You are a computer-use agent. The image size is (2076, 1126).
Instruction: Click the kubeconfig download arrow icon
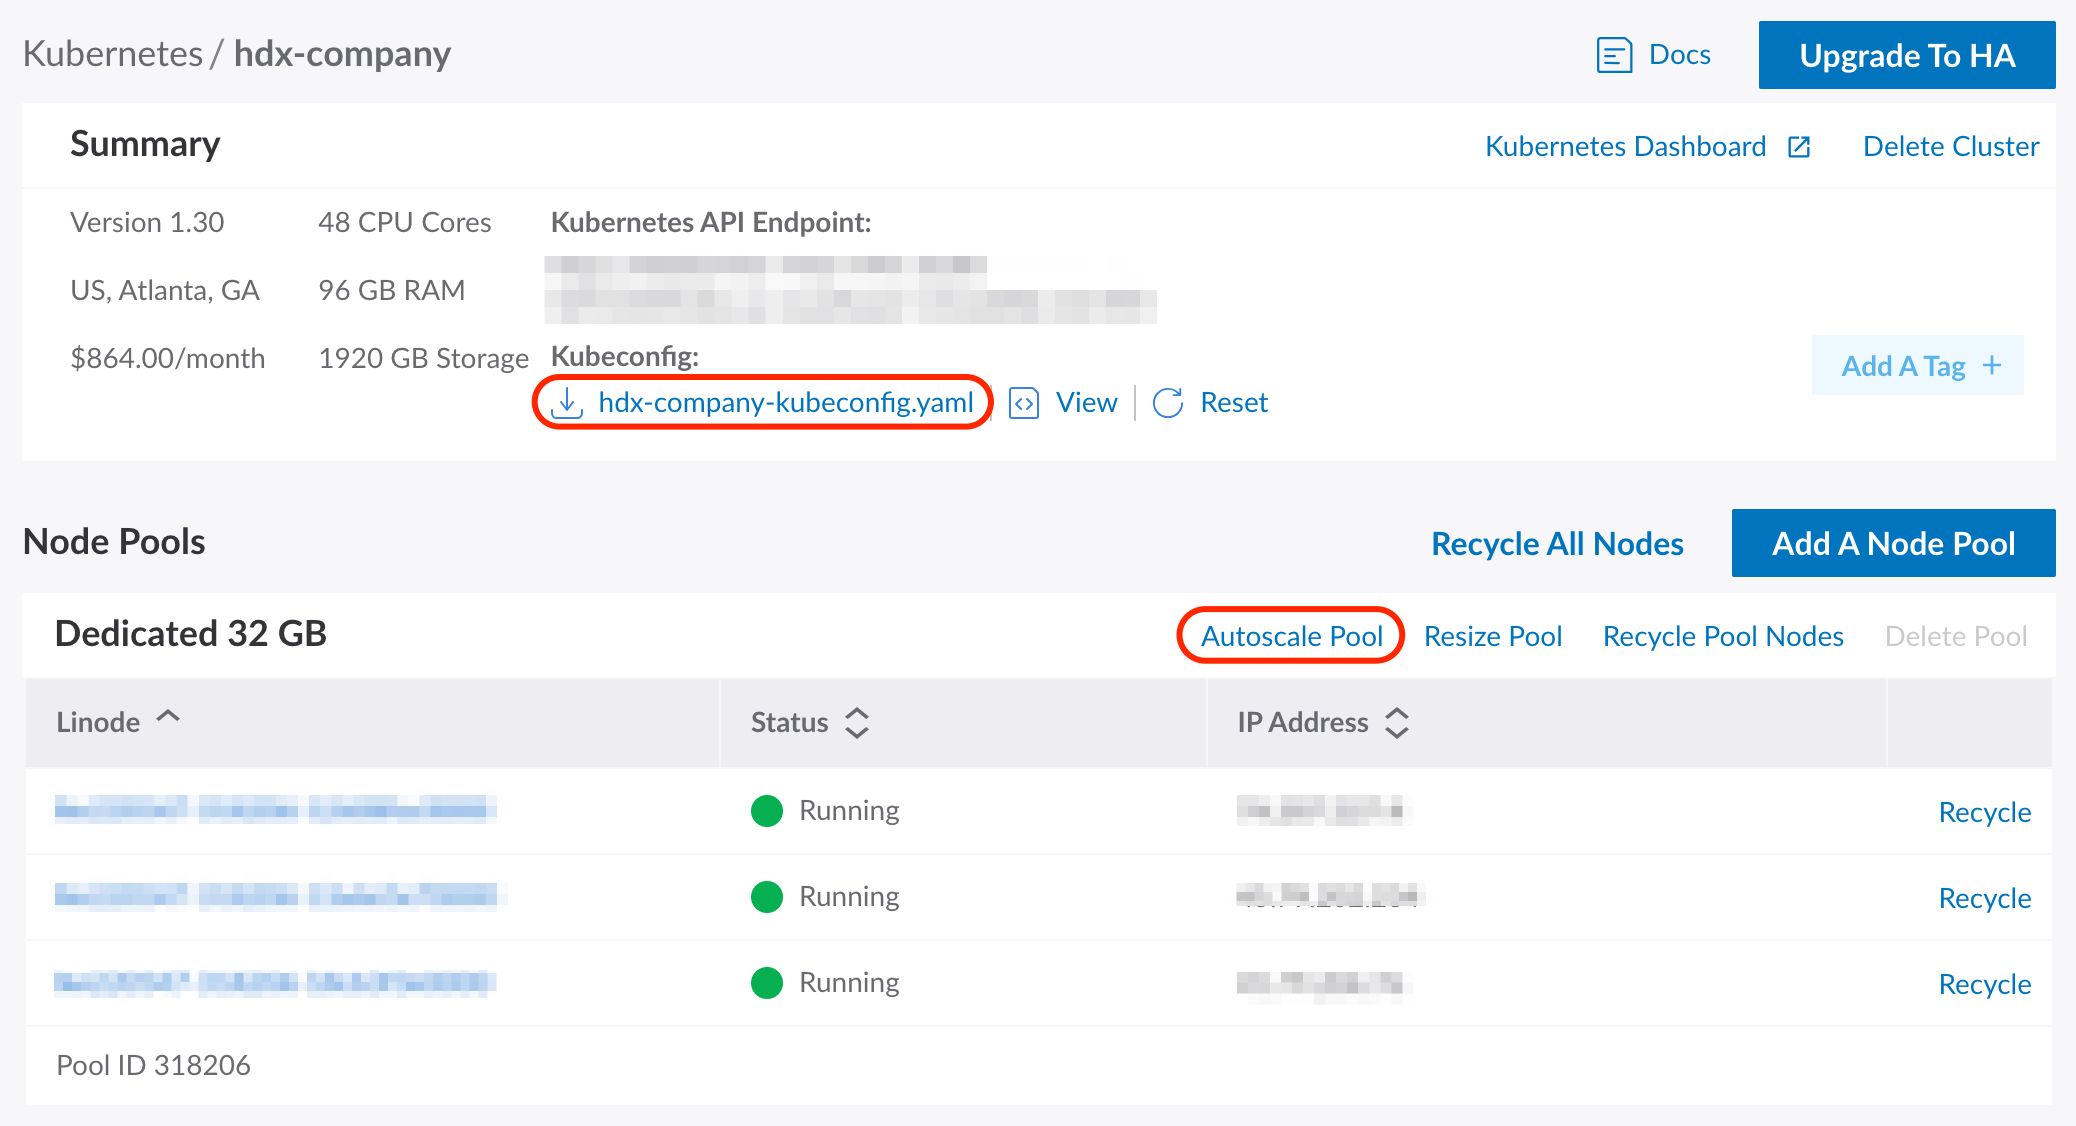567,402
